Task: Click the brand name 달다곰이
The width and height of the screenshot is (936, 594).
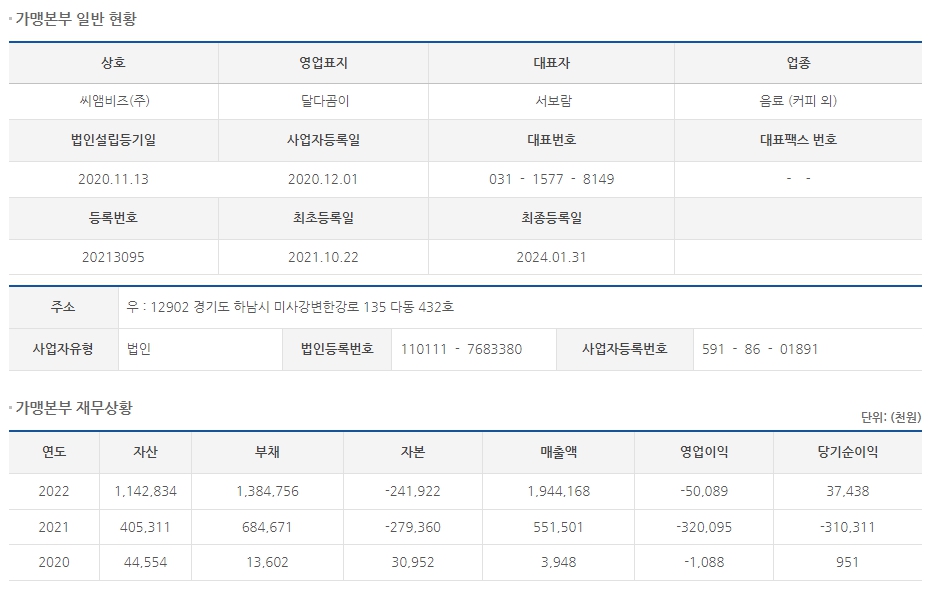Action: tap(324, 101)
